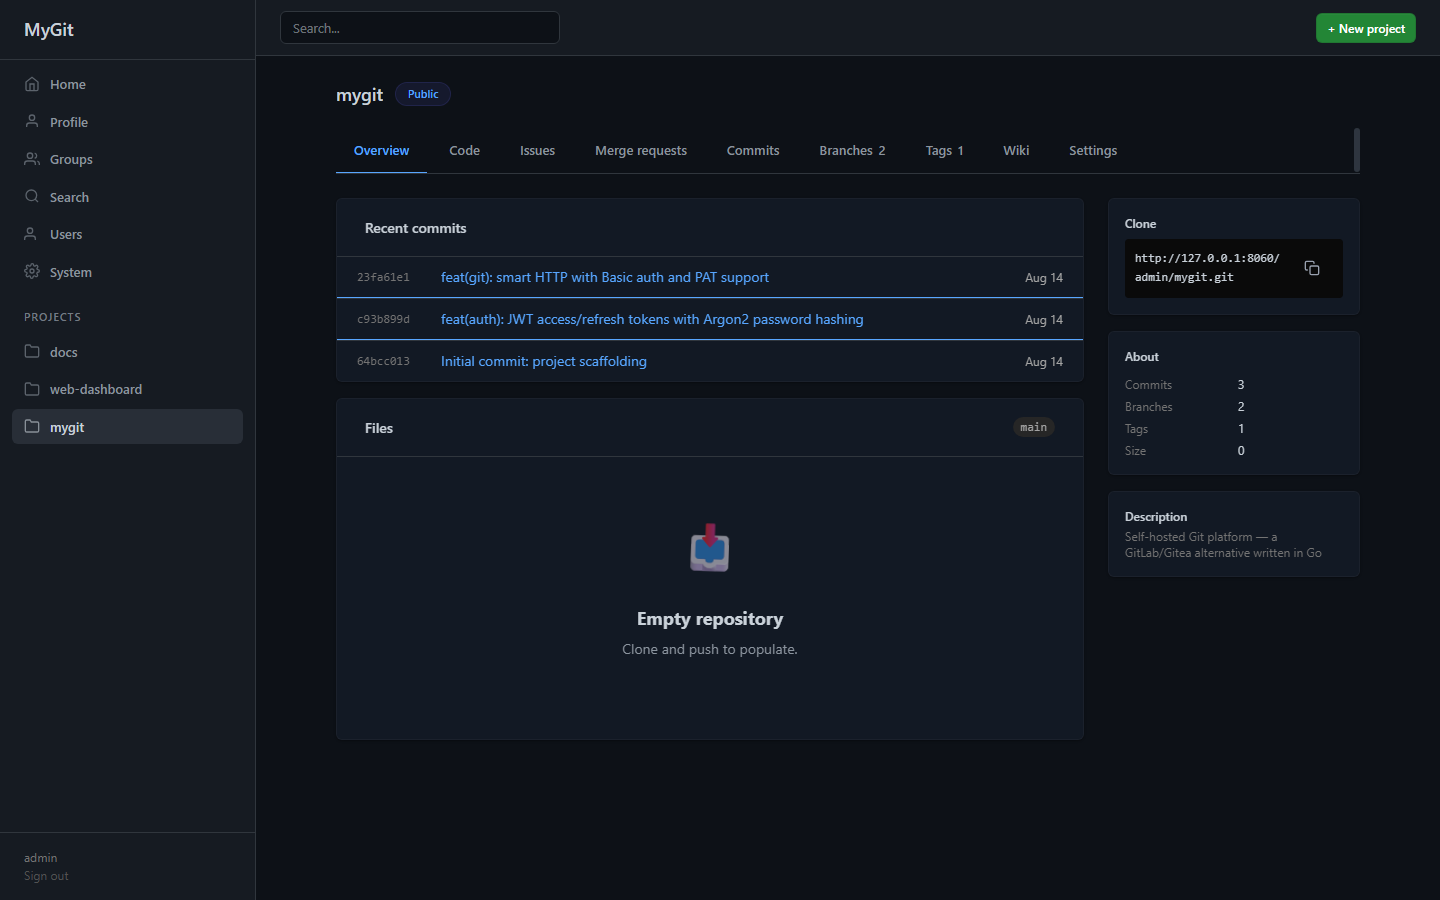Image resolution: width=1440 pixels, height=900 pixels.
Task: Click the mygit repository title
Action: pyautogui.click(x=360, y=94)
